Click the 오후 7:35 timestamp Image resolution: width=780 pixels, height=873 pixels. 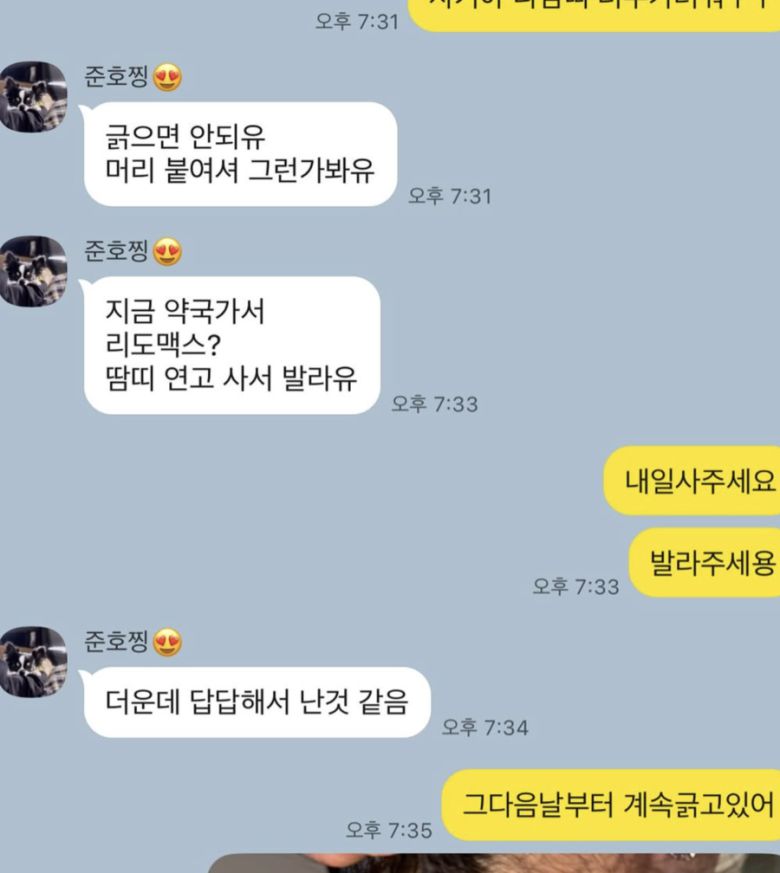pos(389,830)
